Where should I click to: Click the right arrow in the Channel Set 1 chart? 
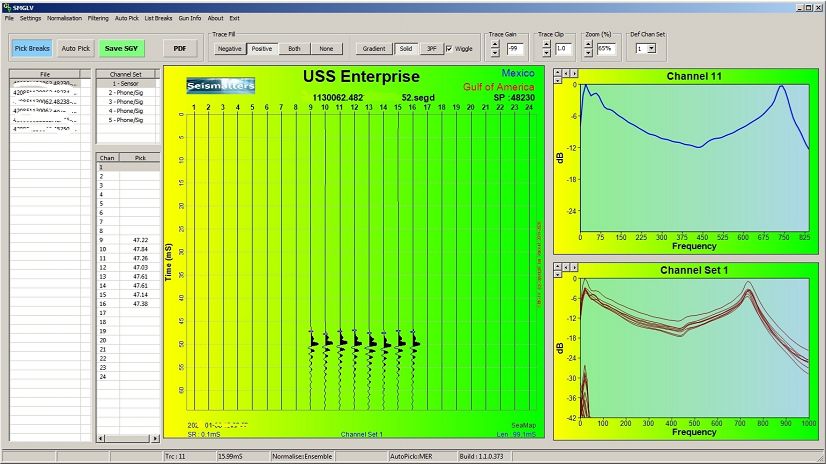pos(574,268)
